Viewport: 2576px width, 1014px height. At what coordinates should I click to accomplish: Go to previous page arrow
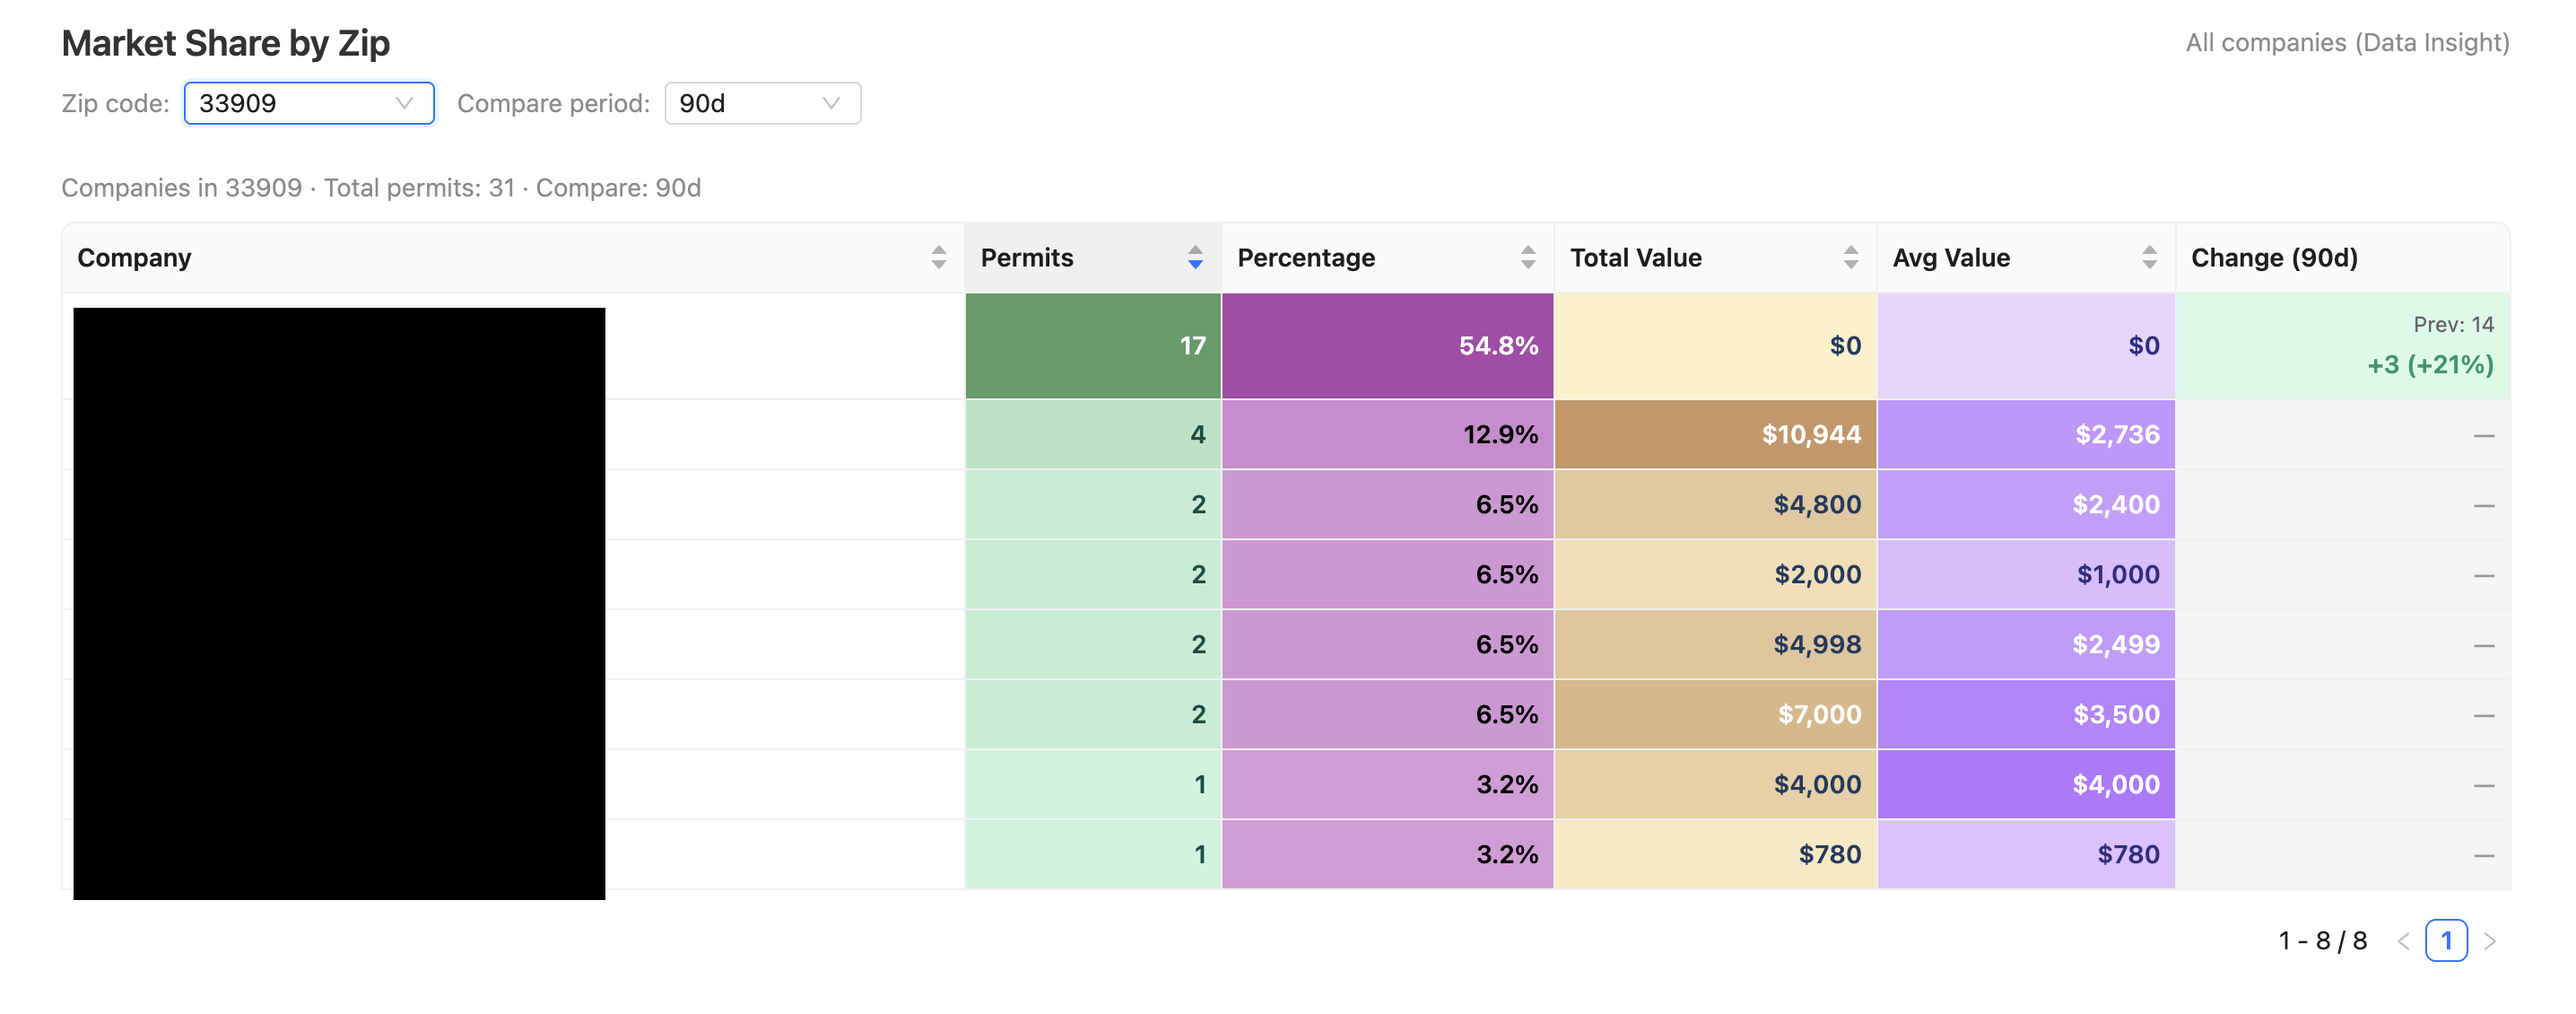pyautogui.click(x=2403, y=941)
